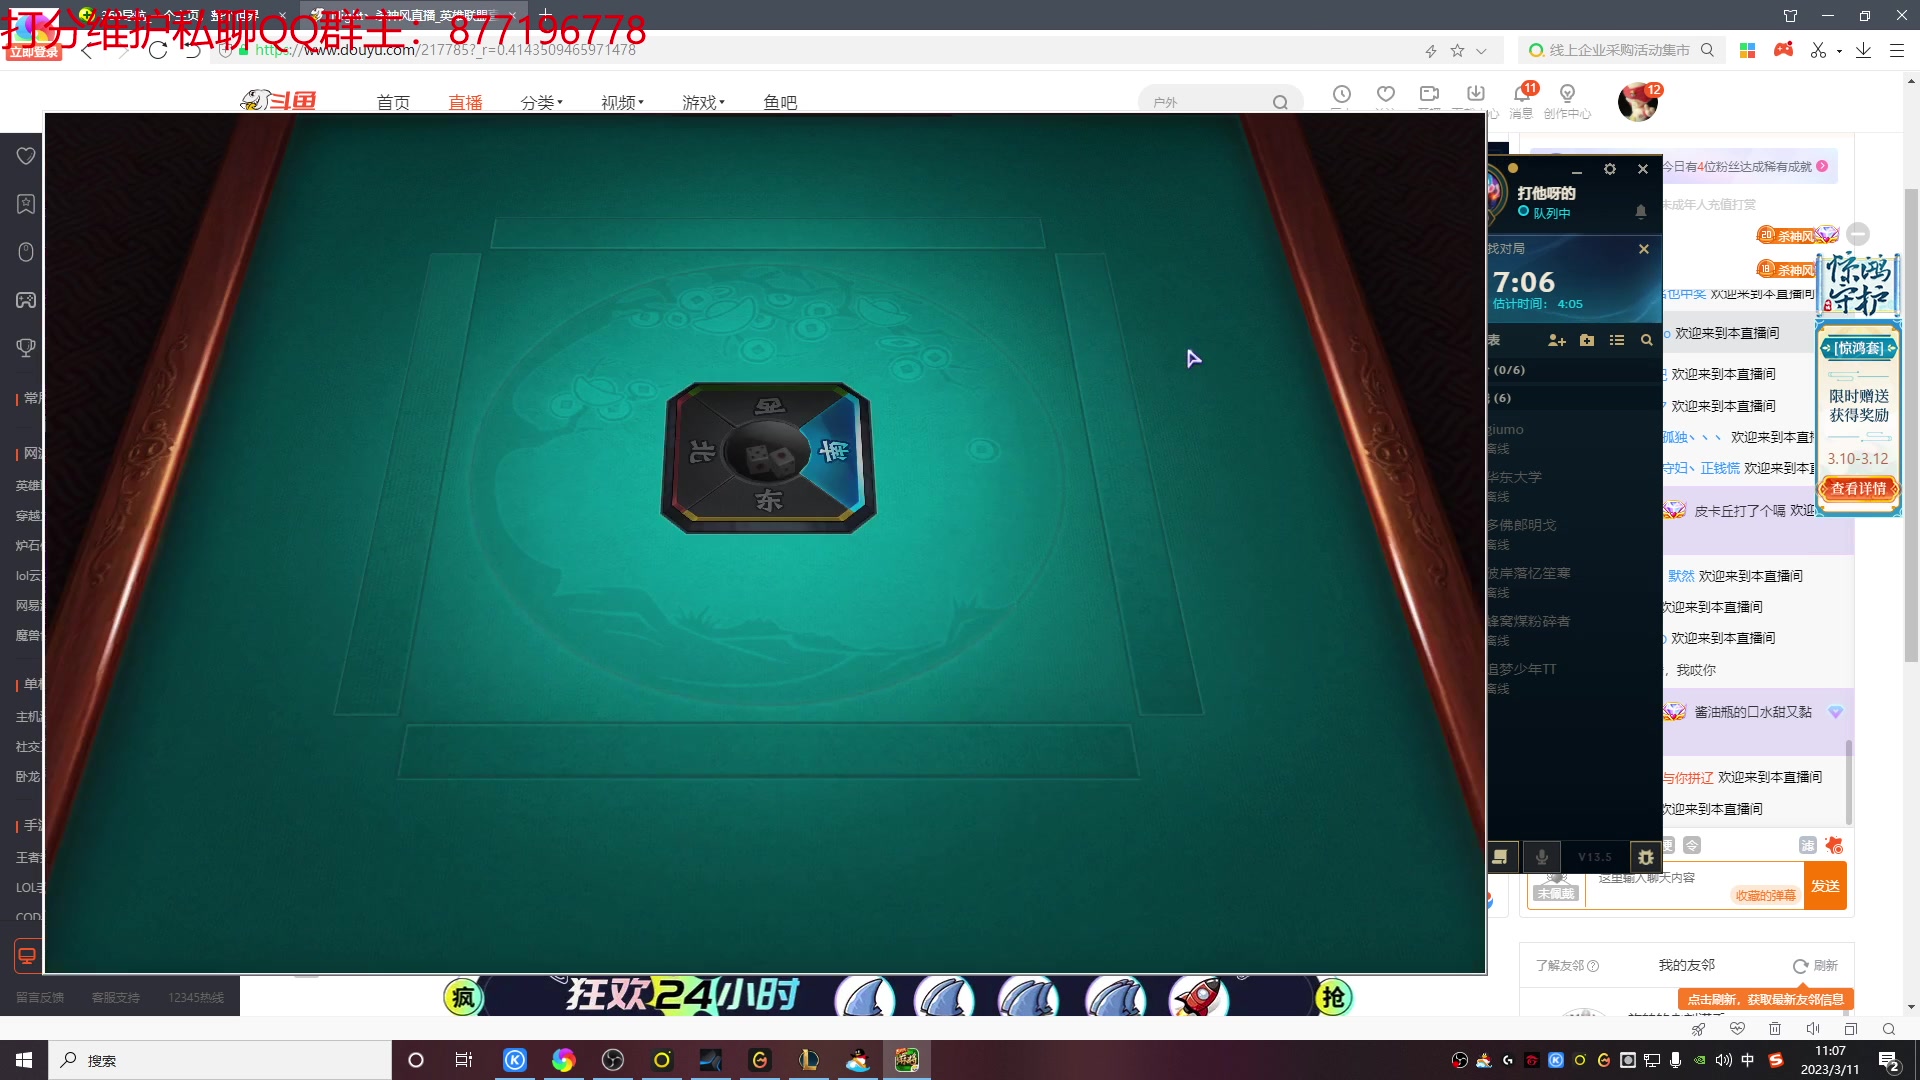Cancel matchmaking queue with X

(1644, 249)
